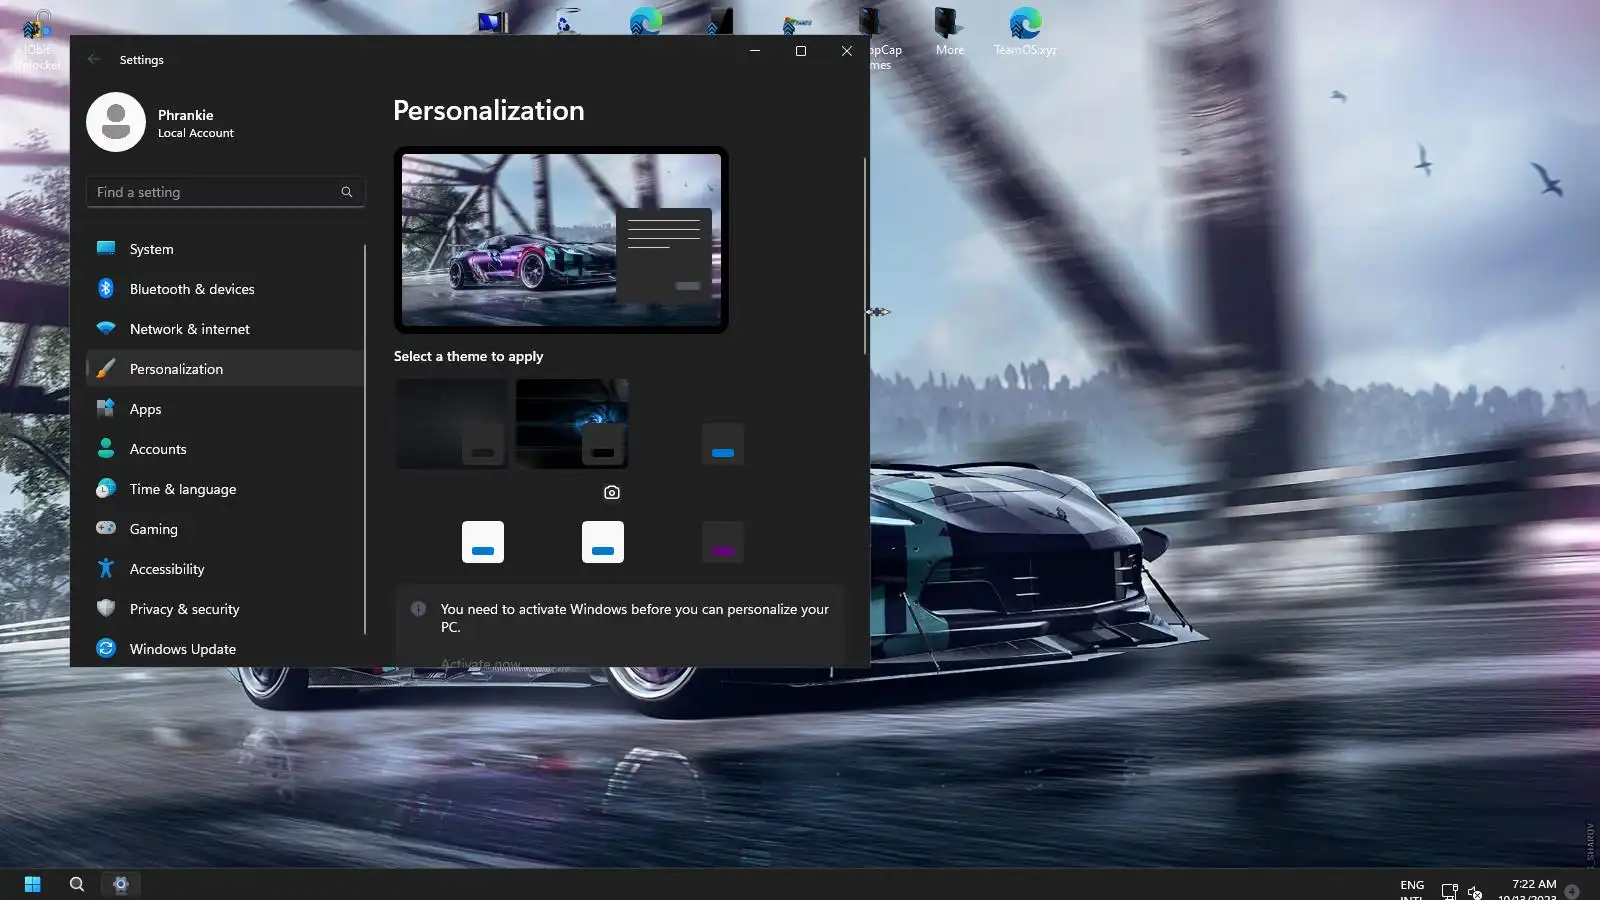Open the notification center badge
The height and width of the screenshot is (900, 1600).
(x=1572, y=891)
